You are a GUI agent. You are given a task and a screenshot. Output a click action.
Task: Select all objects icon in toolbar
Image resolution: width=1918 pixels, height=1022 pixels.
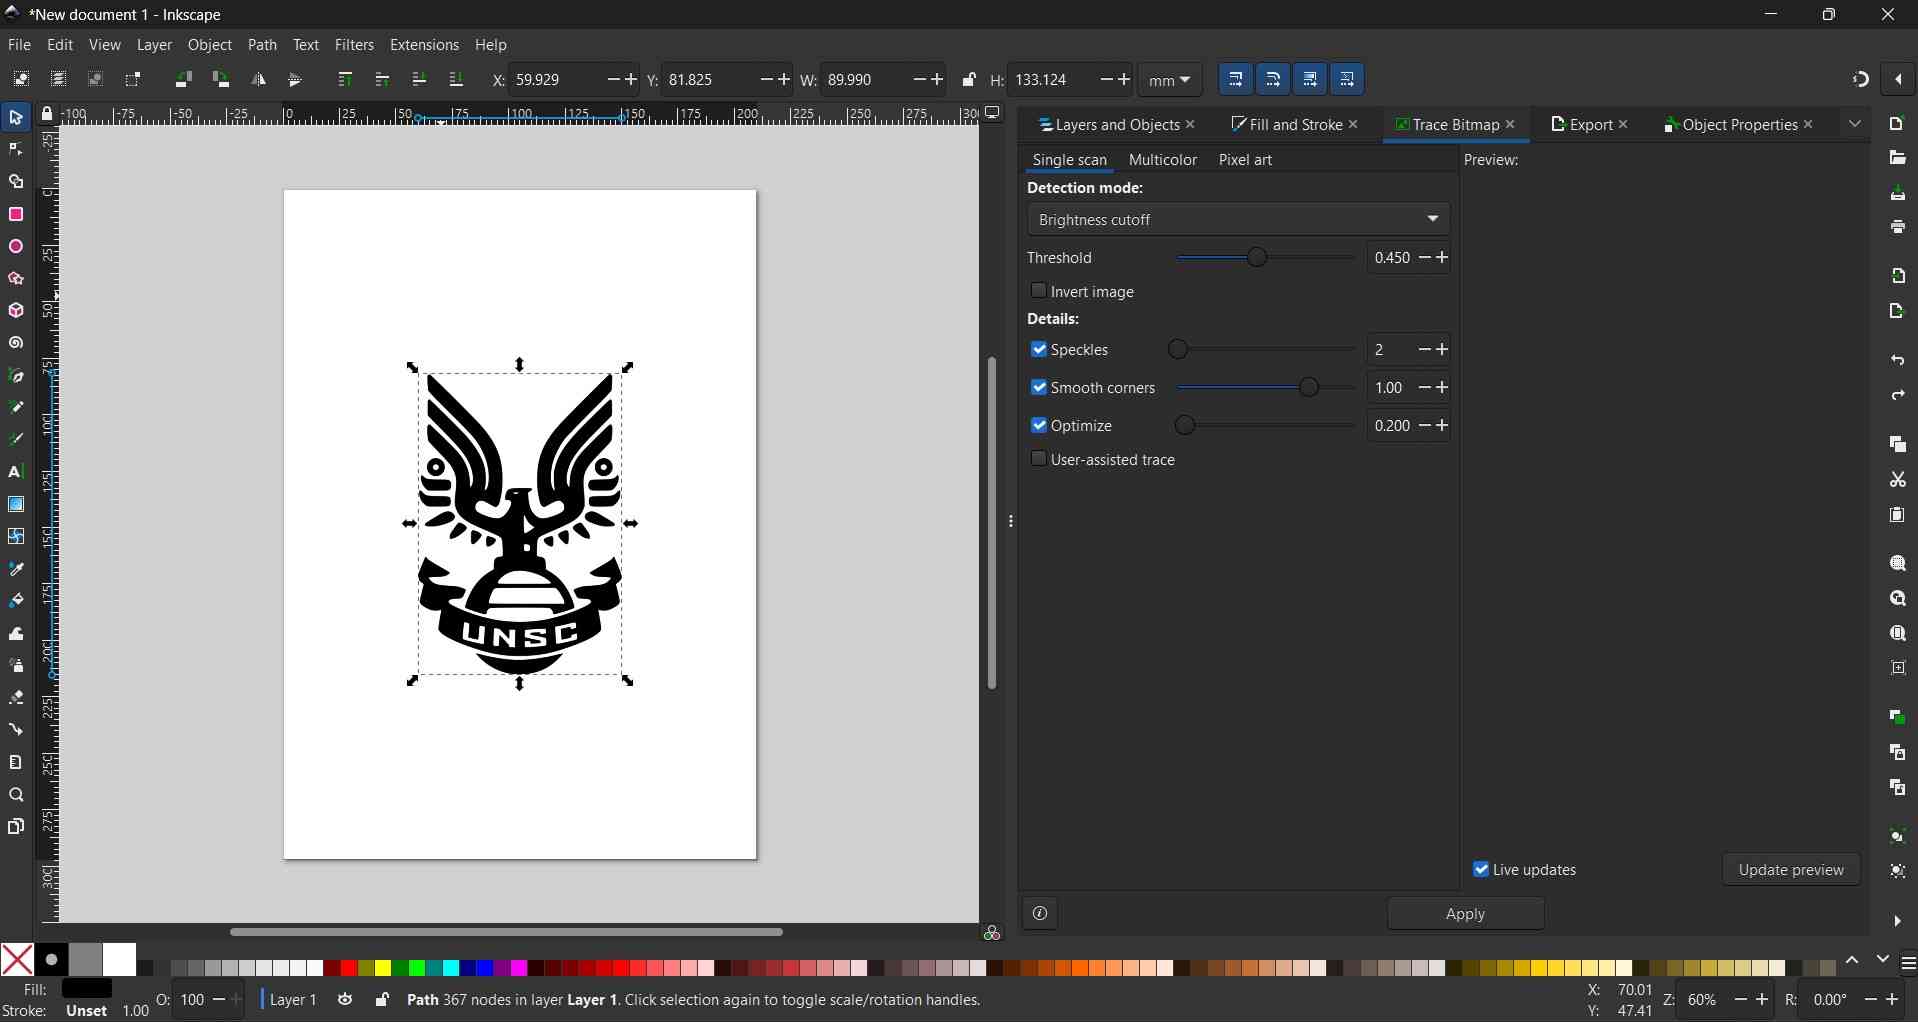coord(21,80)
